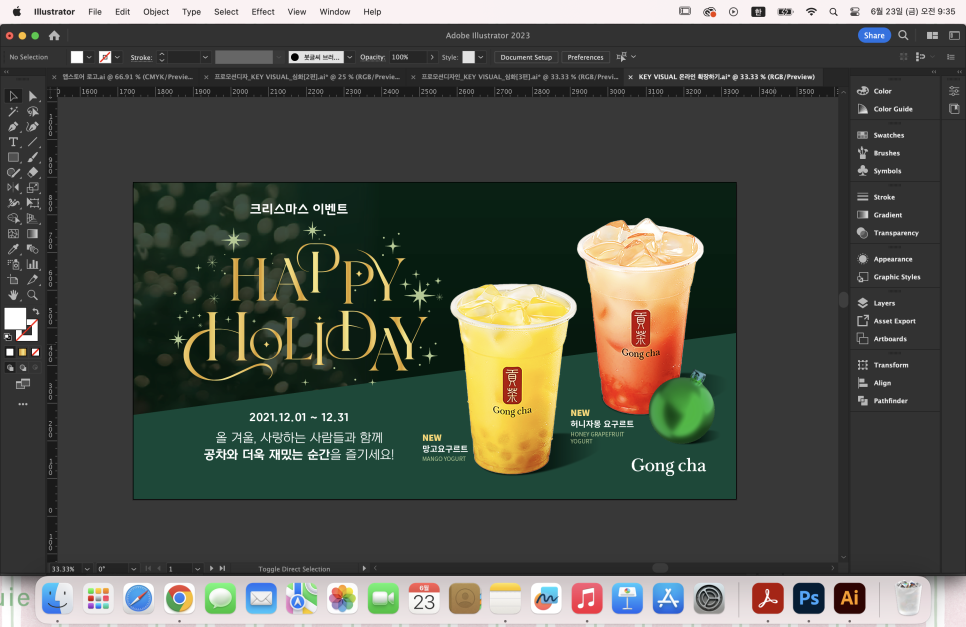
Task: Open the Swatches panel
Action: 888,136
